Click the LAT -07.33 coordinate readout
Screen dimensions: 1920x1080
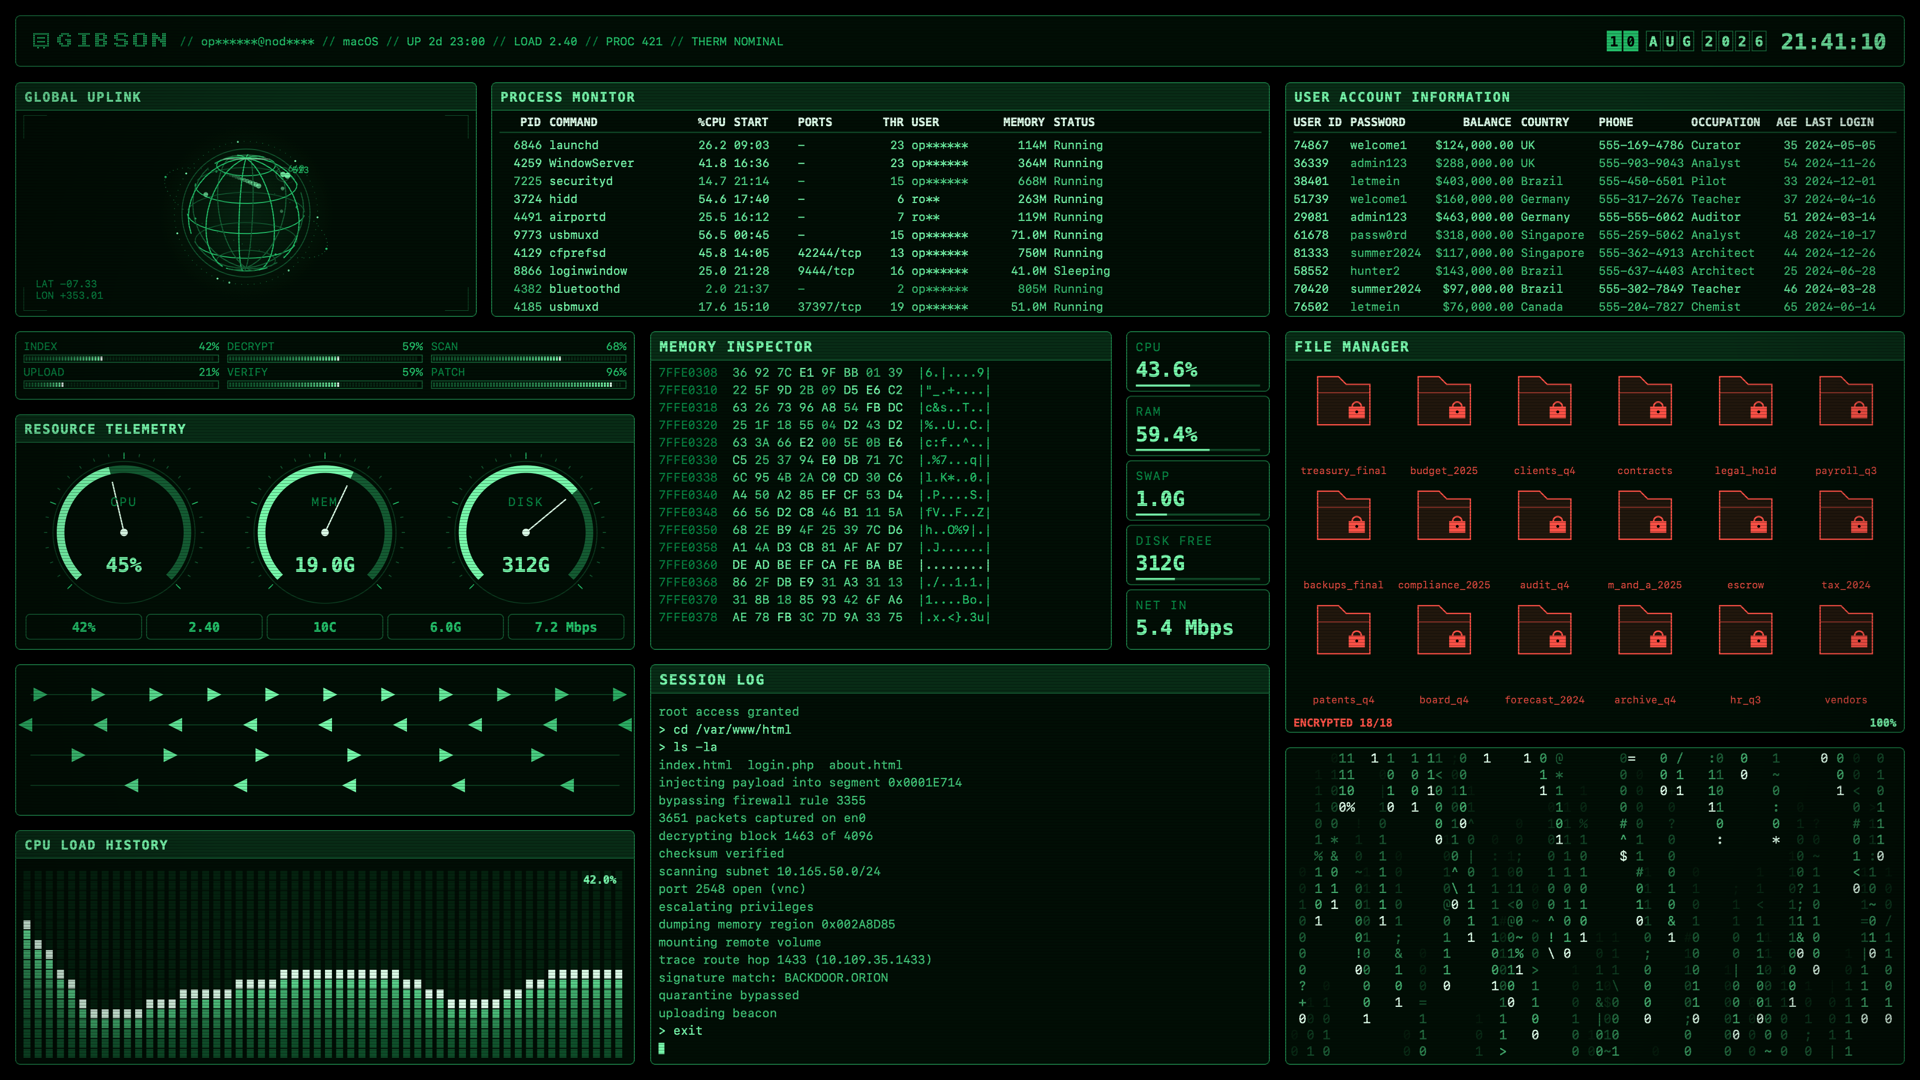(x=66, y=284)
